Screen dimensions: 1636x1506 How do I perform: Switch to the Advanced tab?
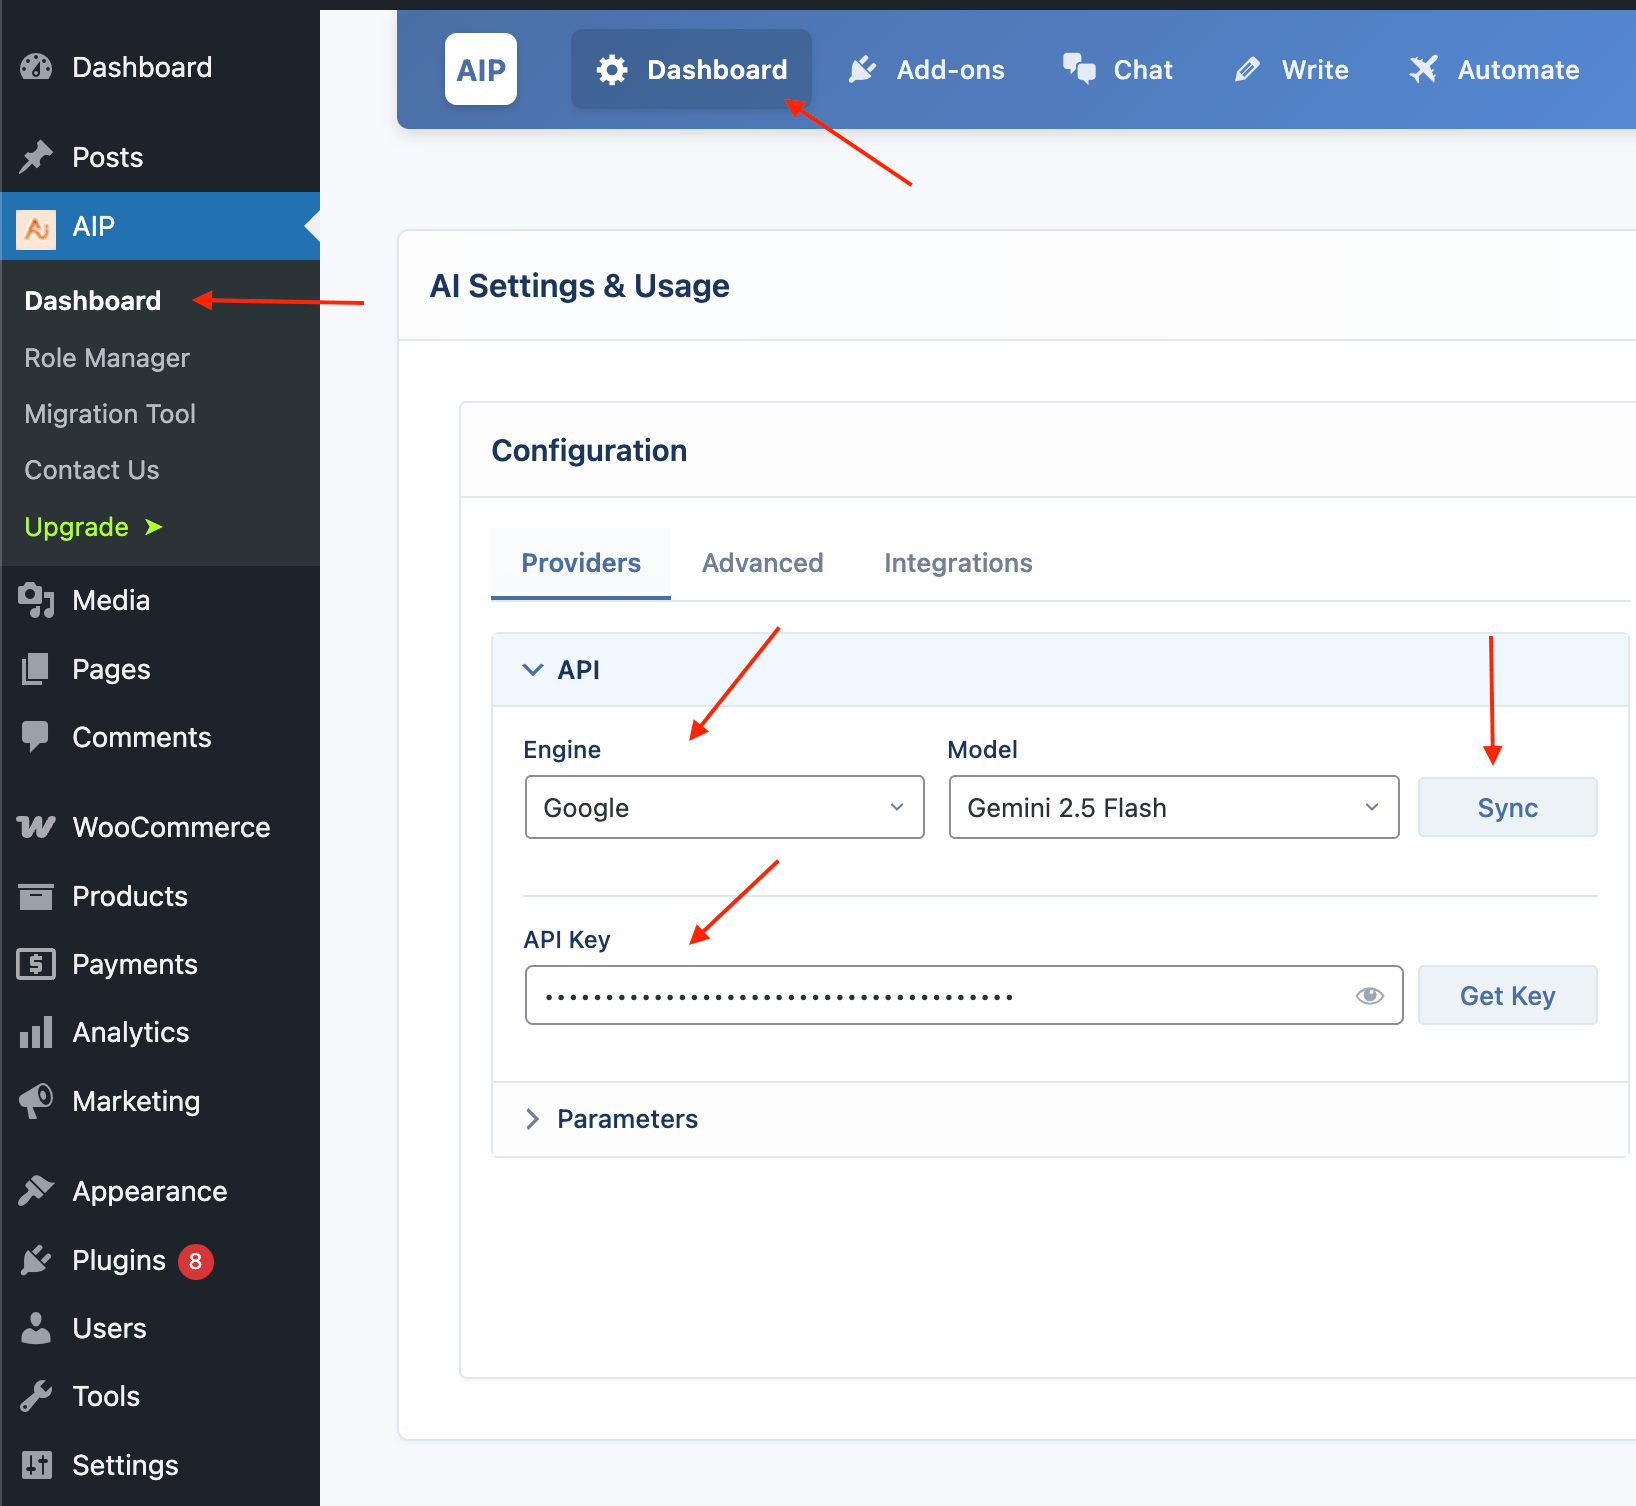(x=763, y=563)
